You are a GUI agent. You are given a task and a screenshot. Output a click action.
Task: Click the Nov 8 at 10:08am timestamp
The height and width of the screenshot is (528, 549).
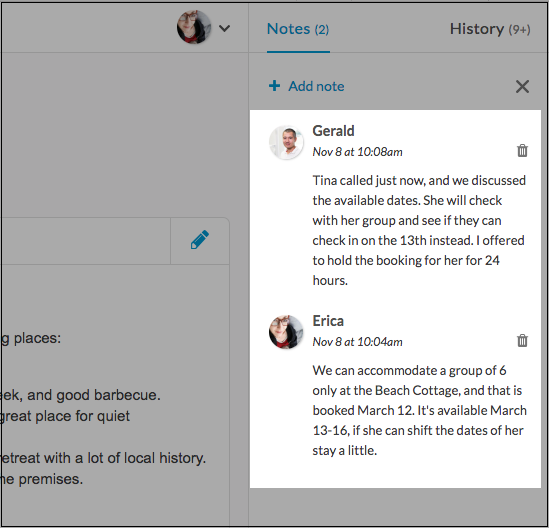(357, 152)
